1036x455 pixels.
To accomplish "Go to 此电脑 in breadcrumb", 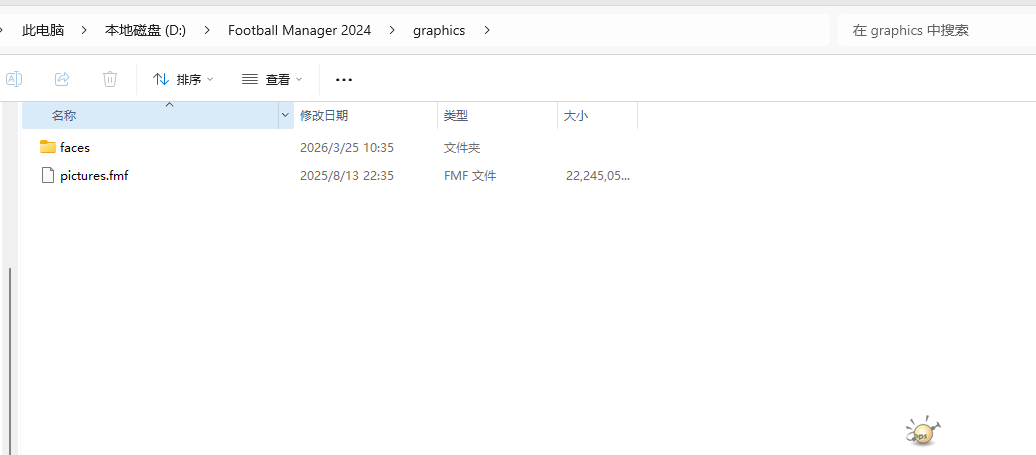I will coord(43,30).
